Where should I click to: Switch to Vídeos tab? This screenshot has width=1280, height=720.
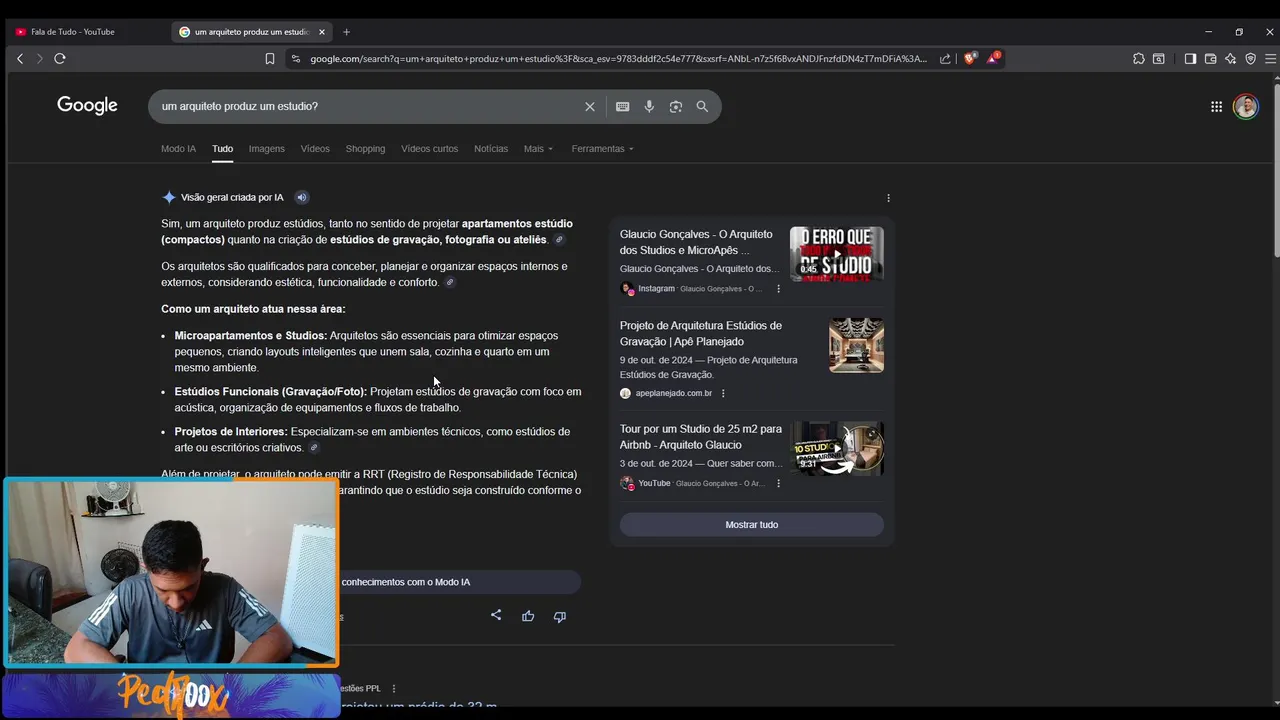point(315,149)
